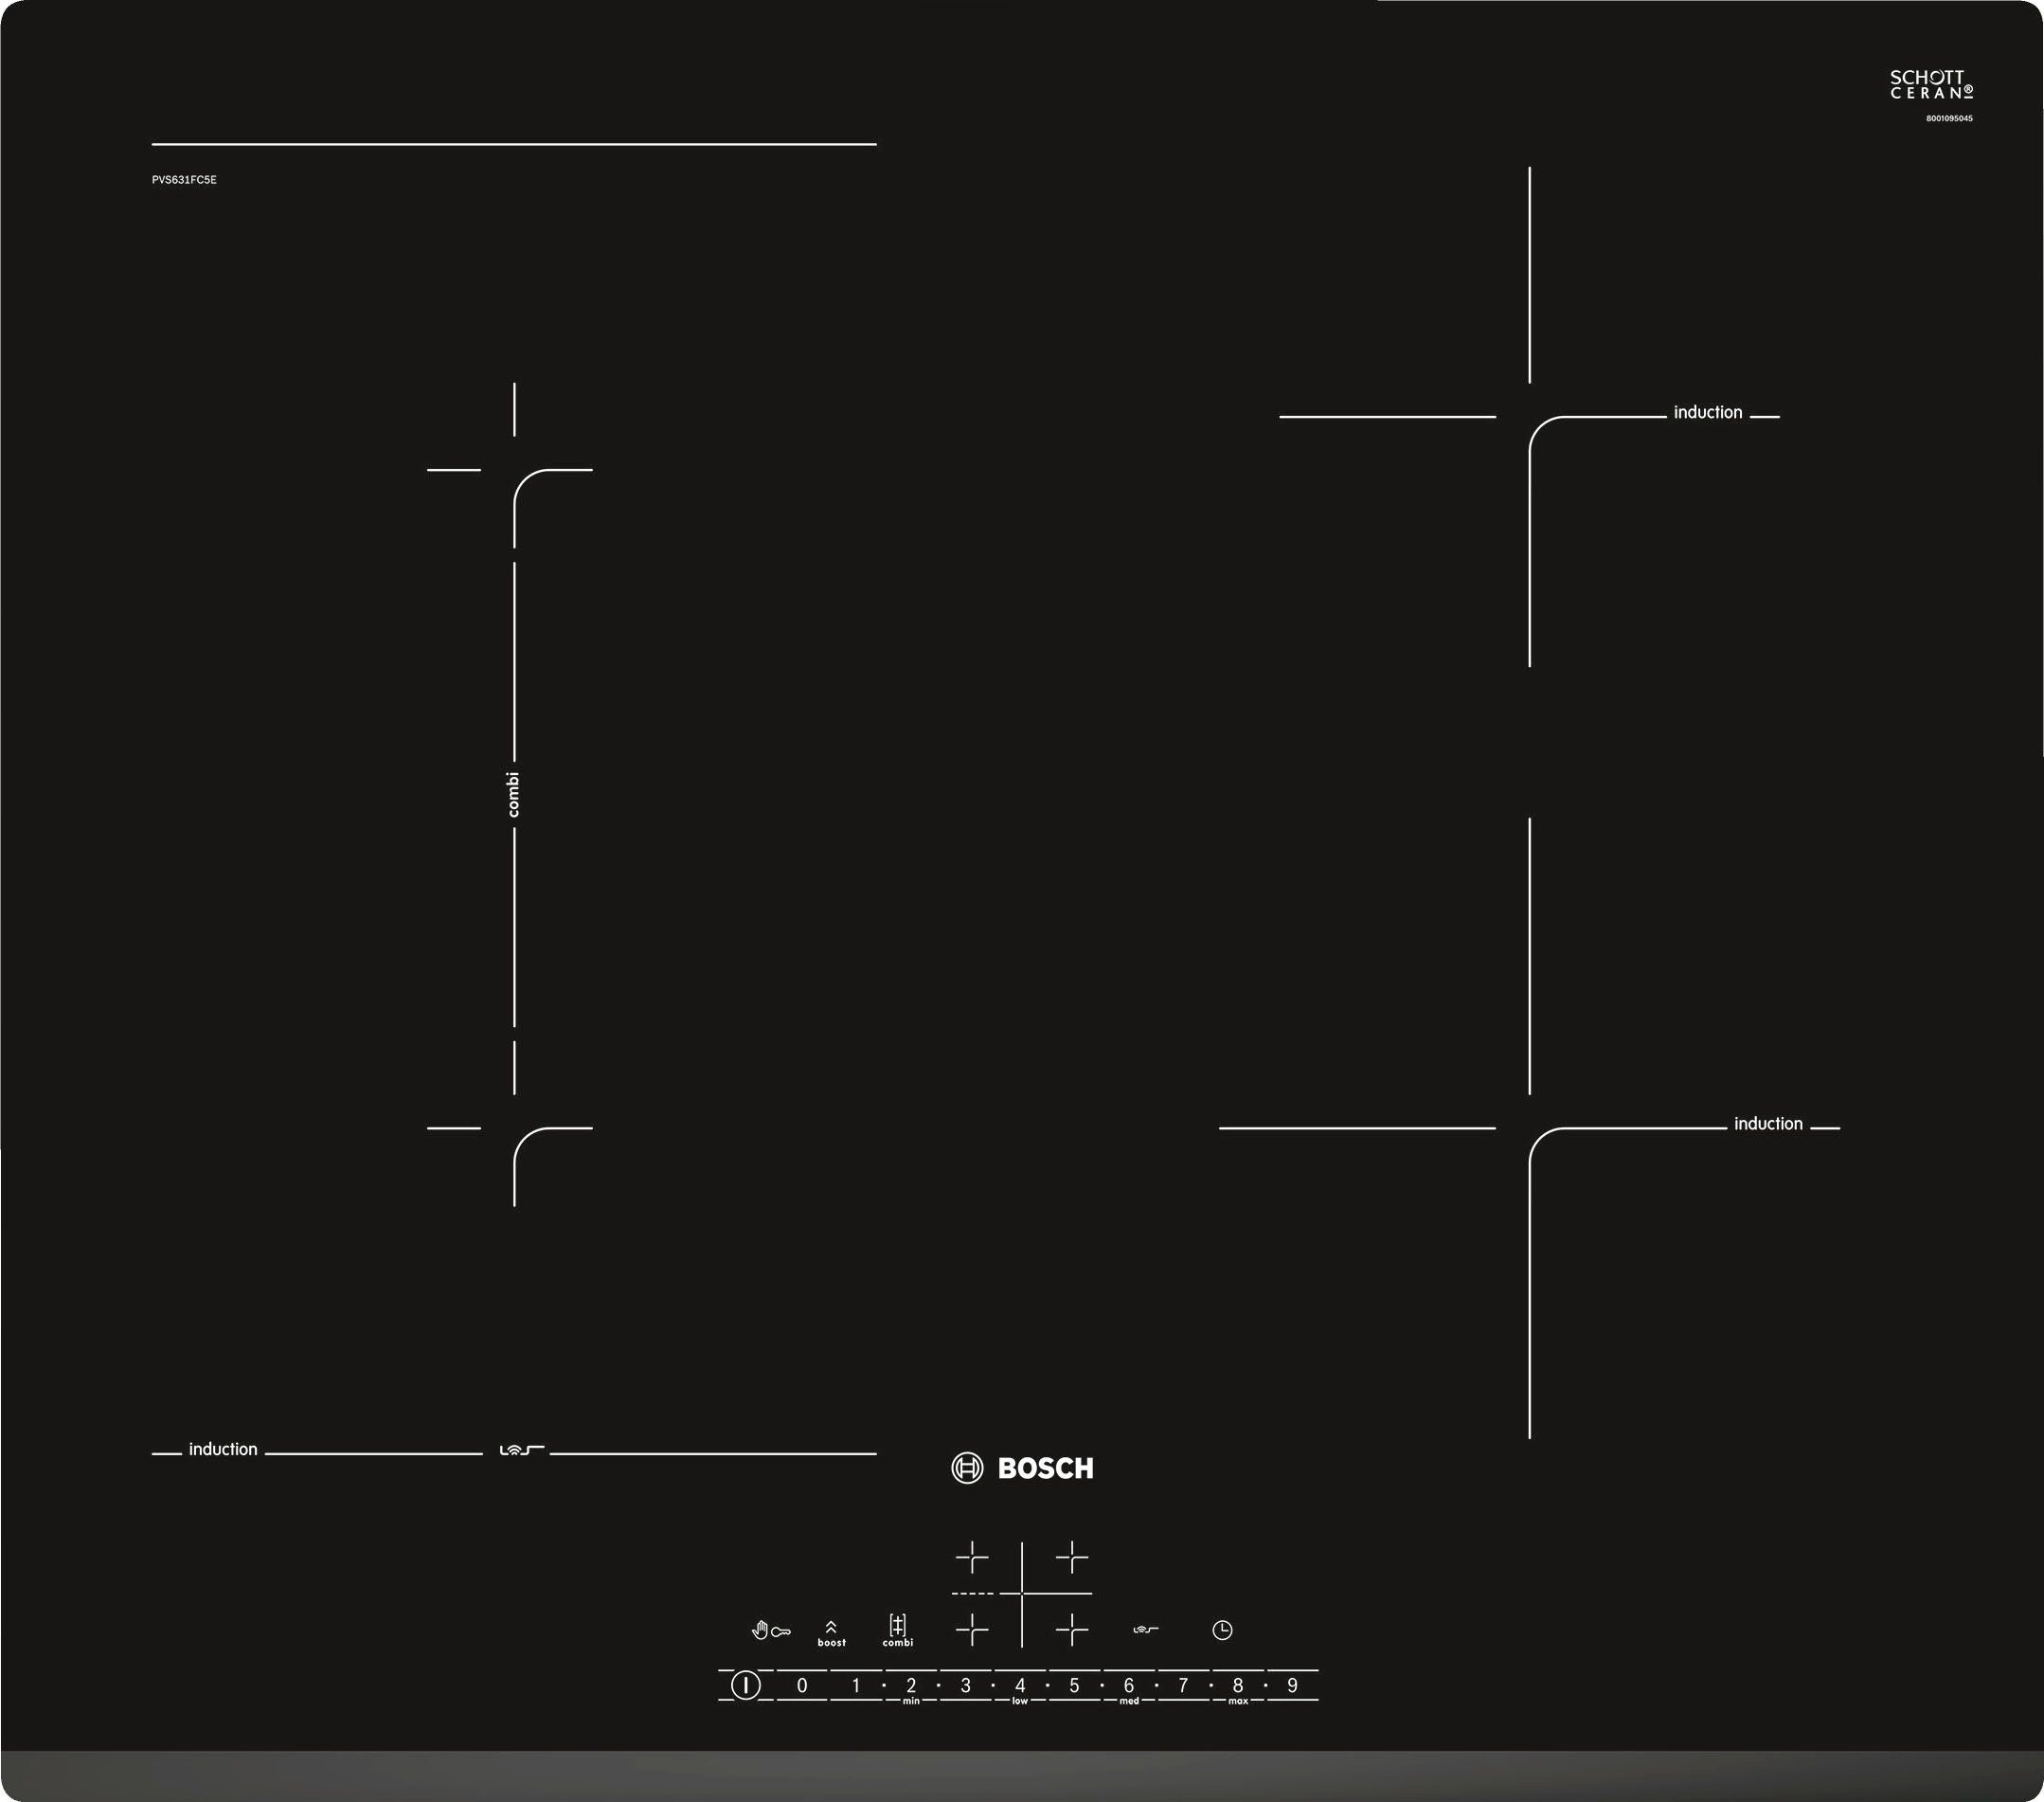Viewport: 2044px width, 1802px height.
Task: Set power level to 2 (min)
Action: tap(911, 1686)
